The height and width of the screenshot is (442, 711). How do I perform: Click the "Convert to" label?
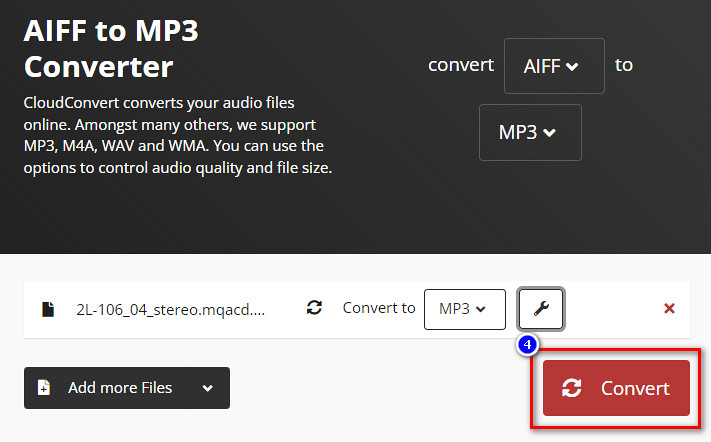(x=379, y=308)
